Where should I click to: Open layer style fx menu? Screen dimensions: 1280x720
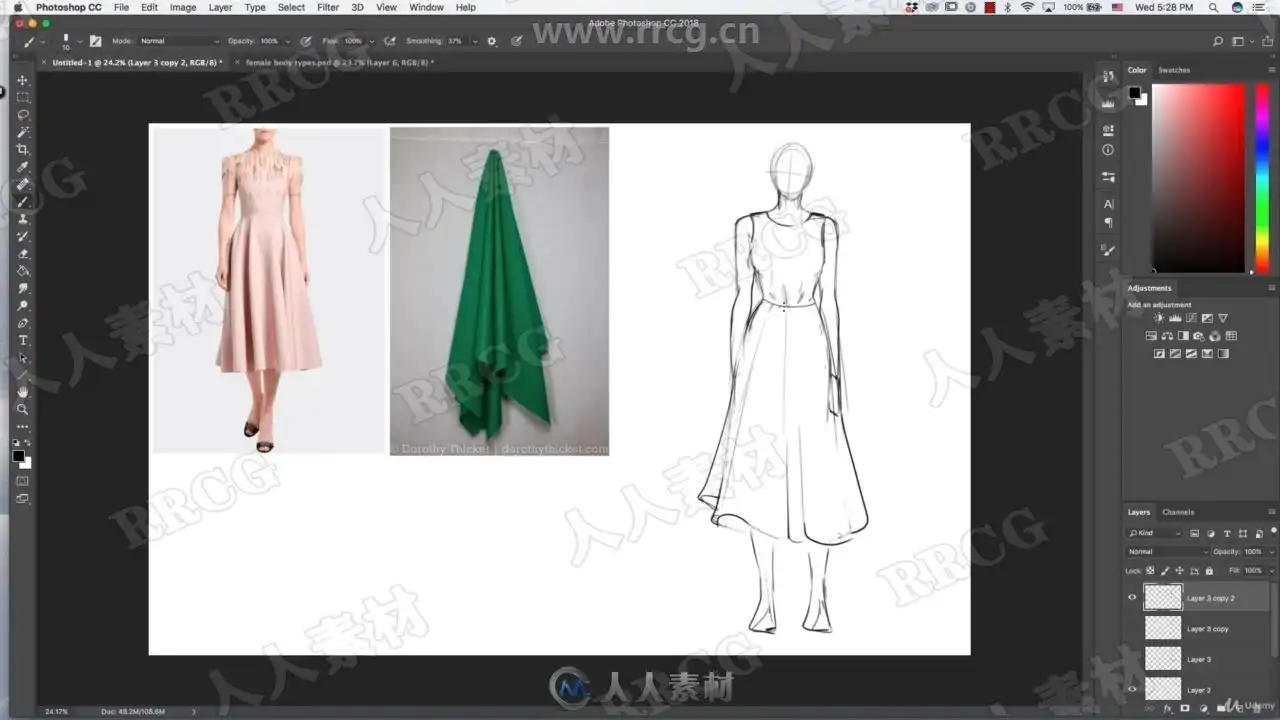1167,709
